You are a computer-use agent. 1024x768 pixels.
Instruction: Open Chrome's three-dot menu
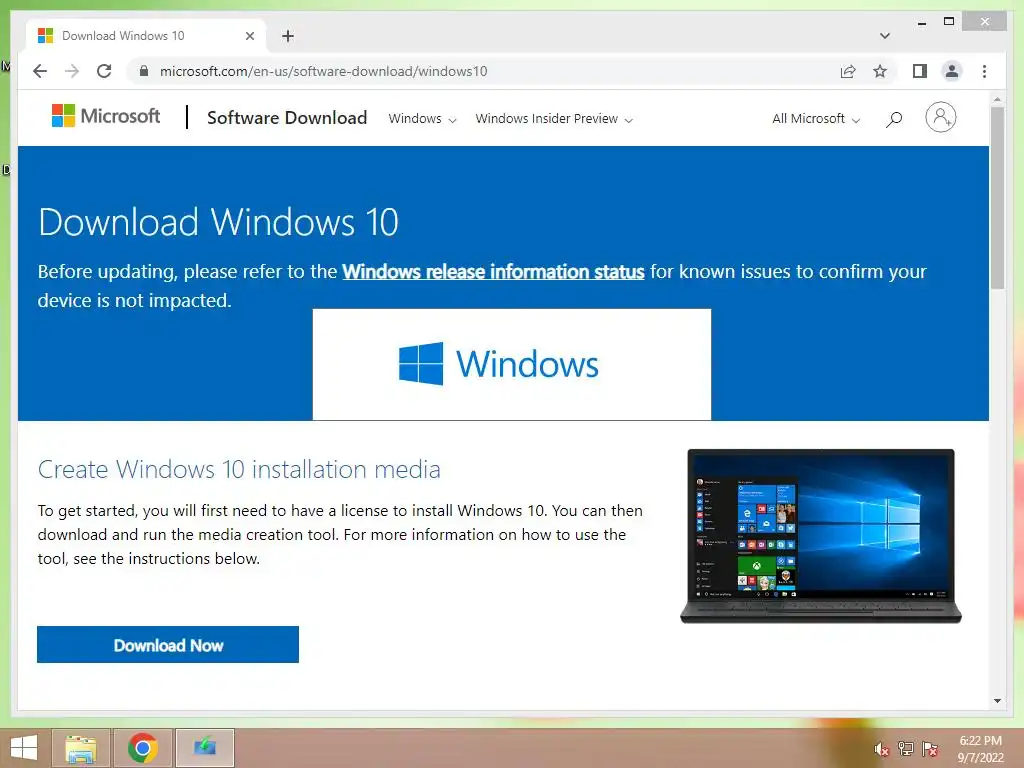tap(984, 71)
